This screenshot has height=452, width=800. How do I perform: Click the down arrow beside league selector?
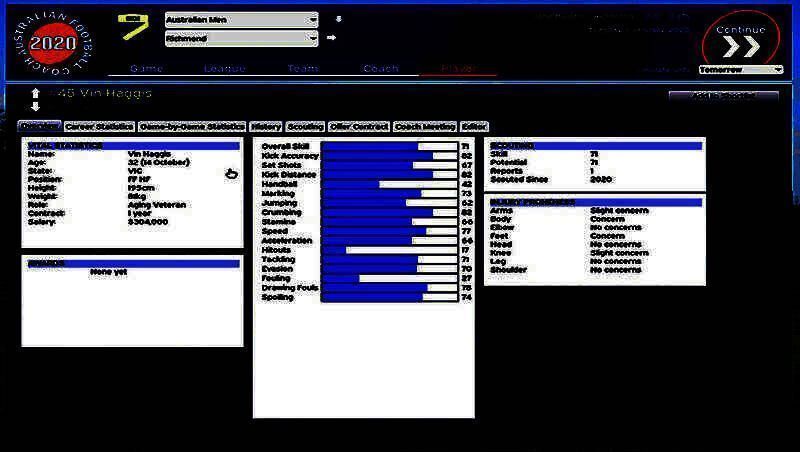point(338,19)
